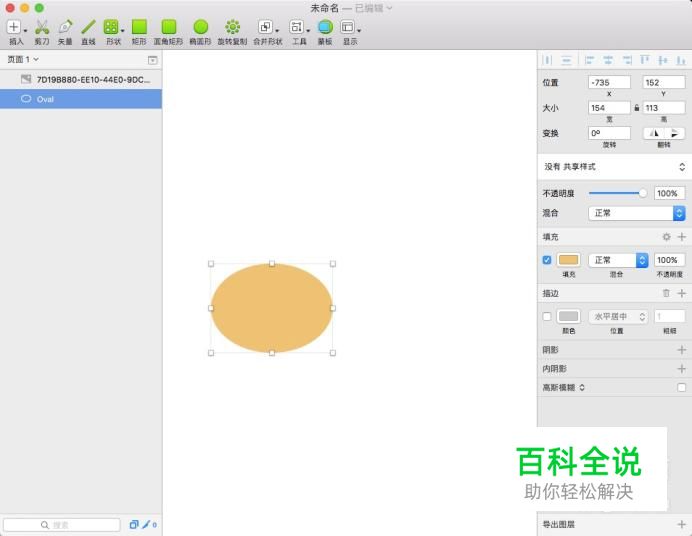This screenshot has width=692, height=536.
Task: Click the Rotate Copies (旋转复制) icon
Action: click(232, 27)
